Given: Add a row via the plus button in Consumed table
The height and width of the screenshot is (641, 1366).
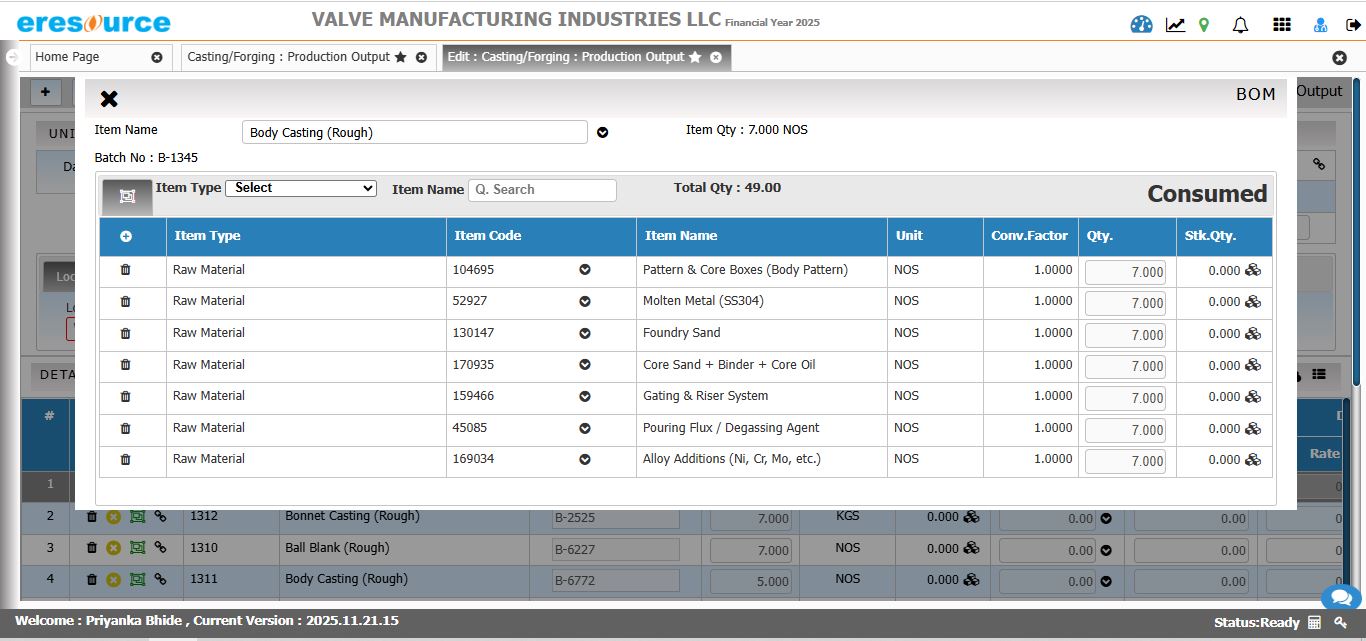Looking at the screenshot, I should (x=124, y=236).
